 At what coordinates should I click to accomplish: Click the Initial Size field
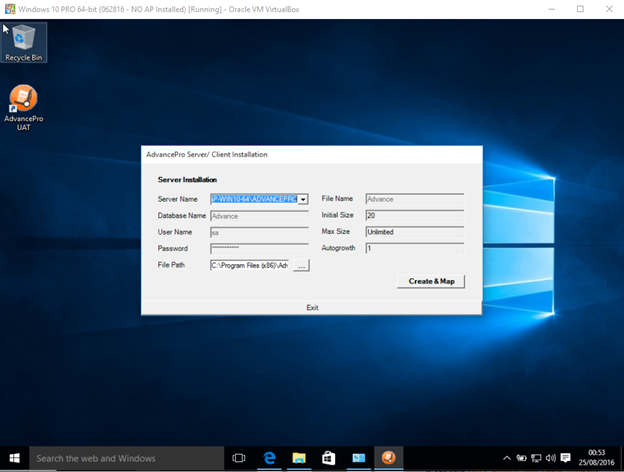(x=414, y=215)
